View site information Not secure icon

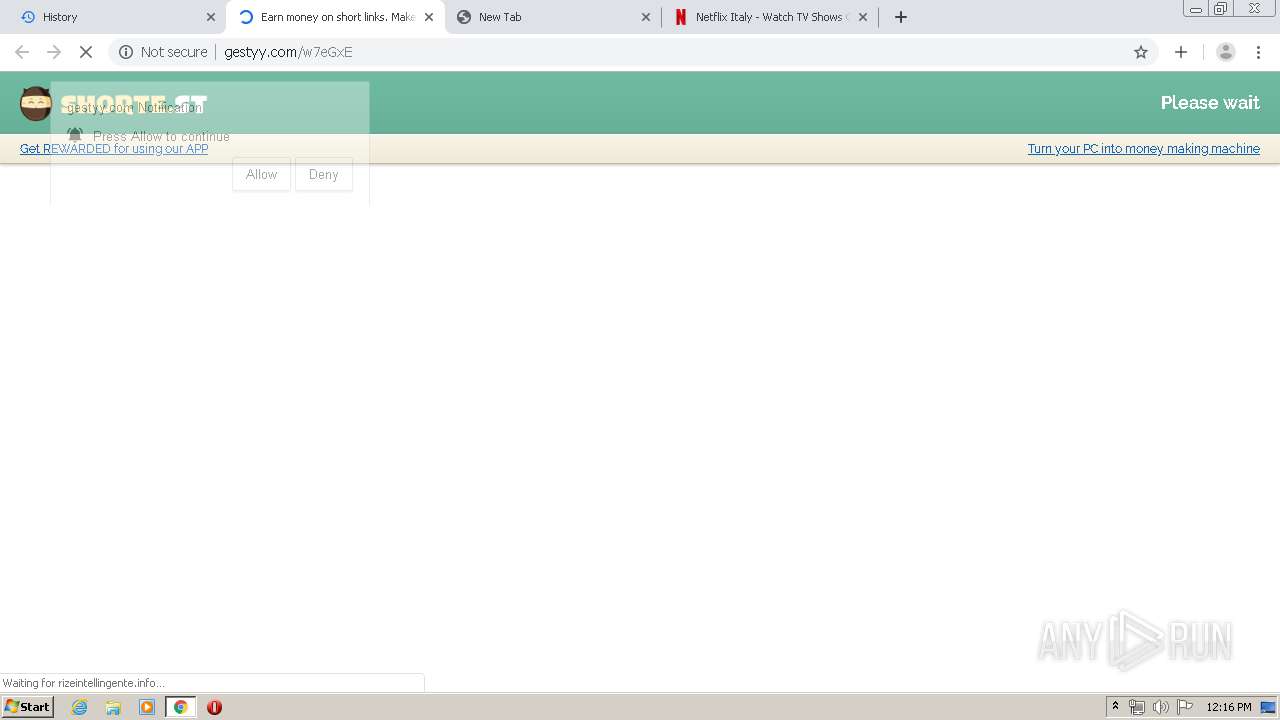126,52
